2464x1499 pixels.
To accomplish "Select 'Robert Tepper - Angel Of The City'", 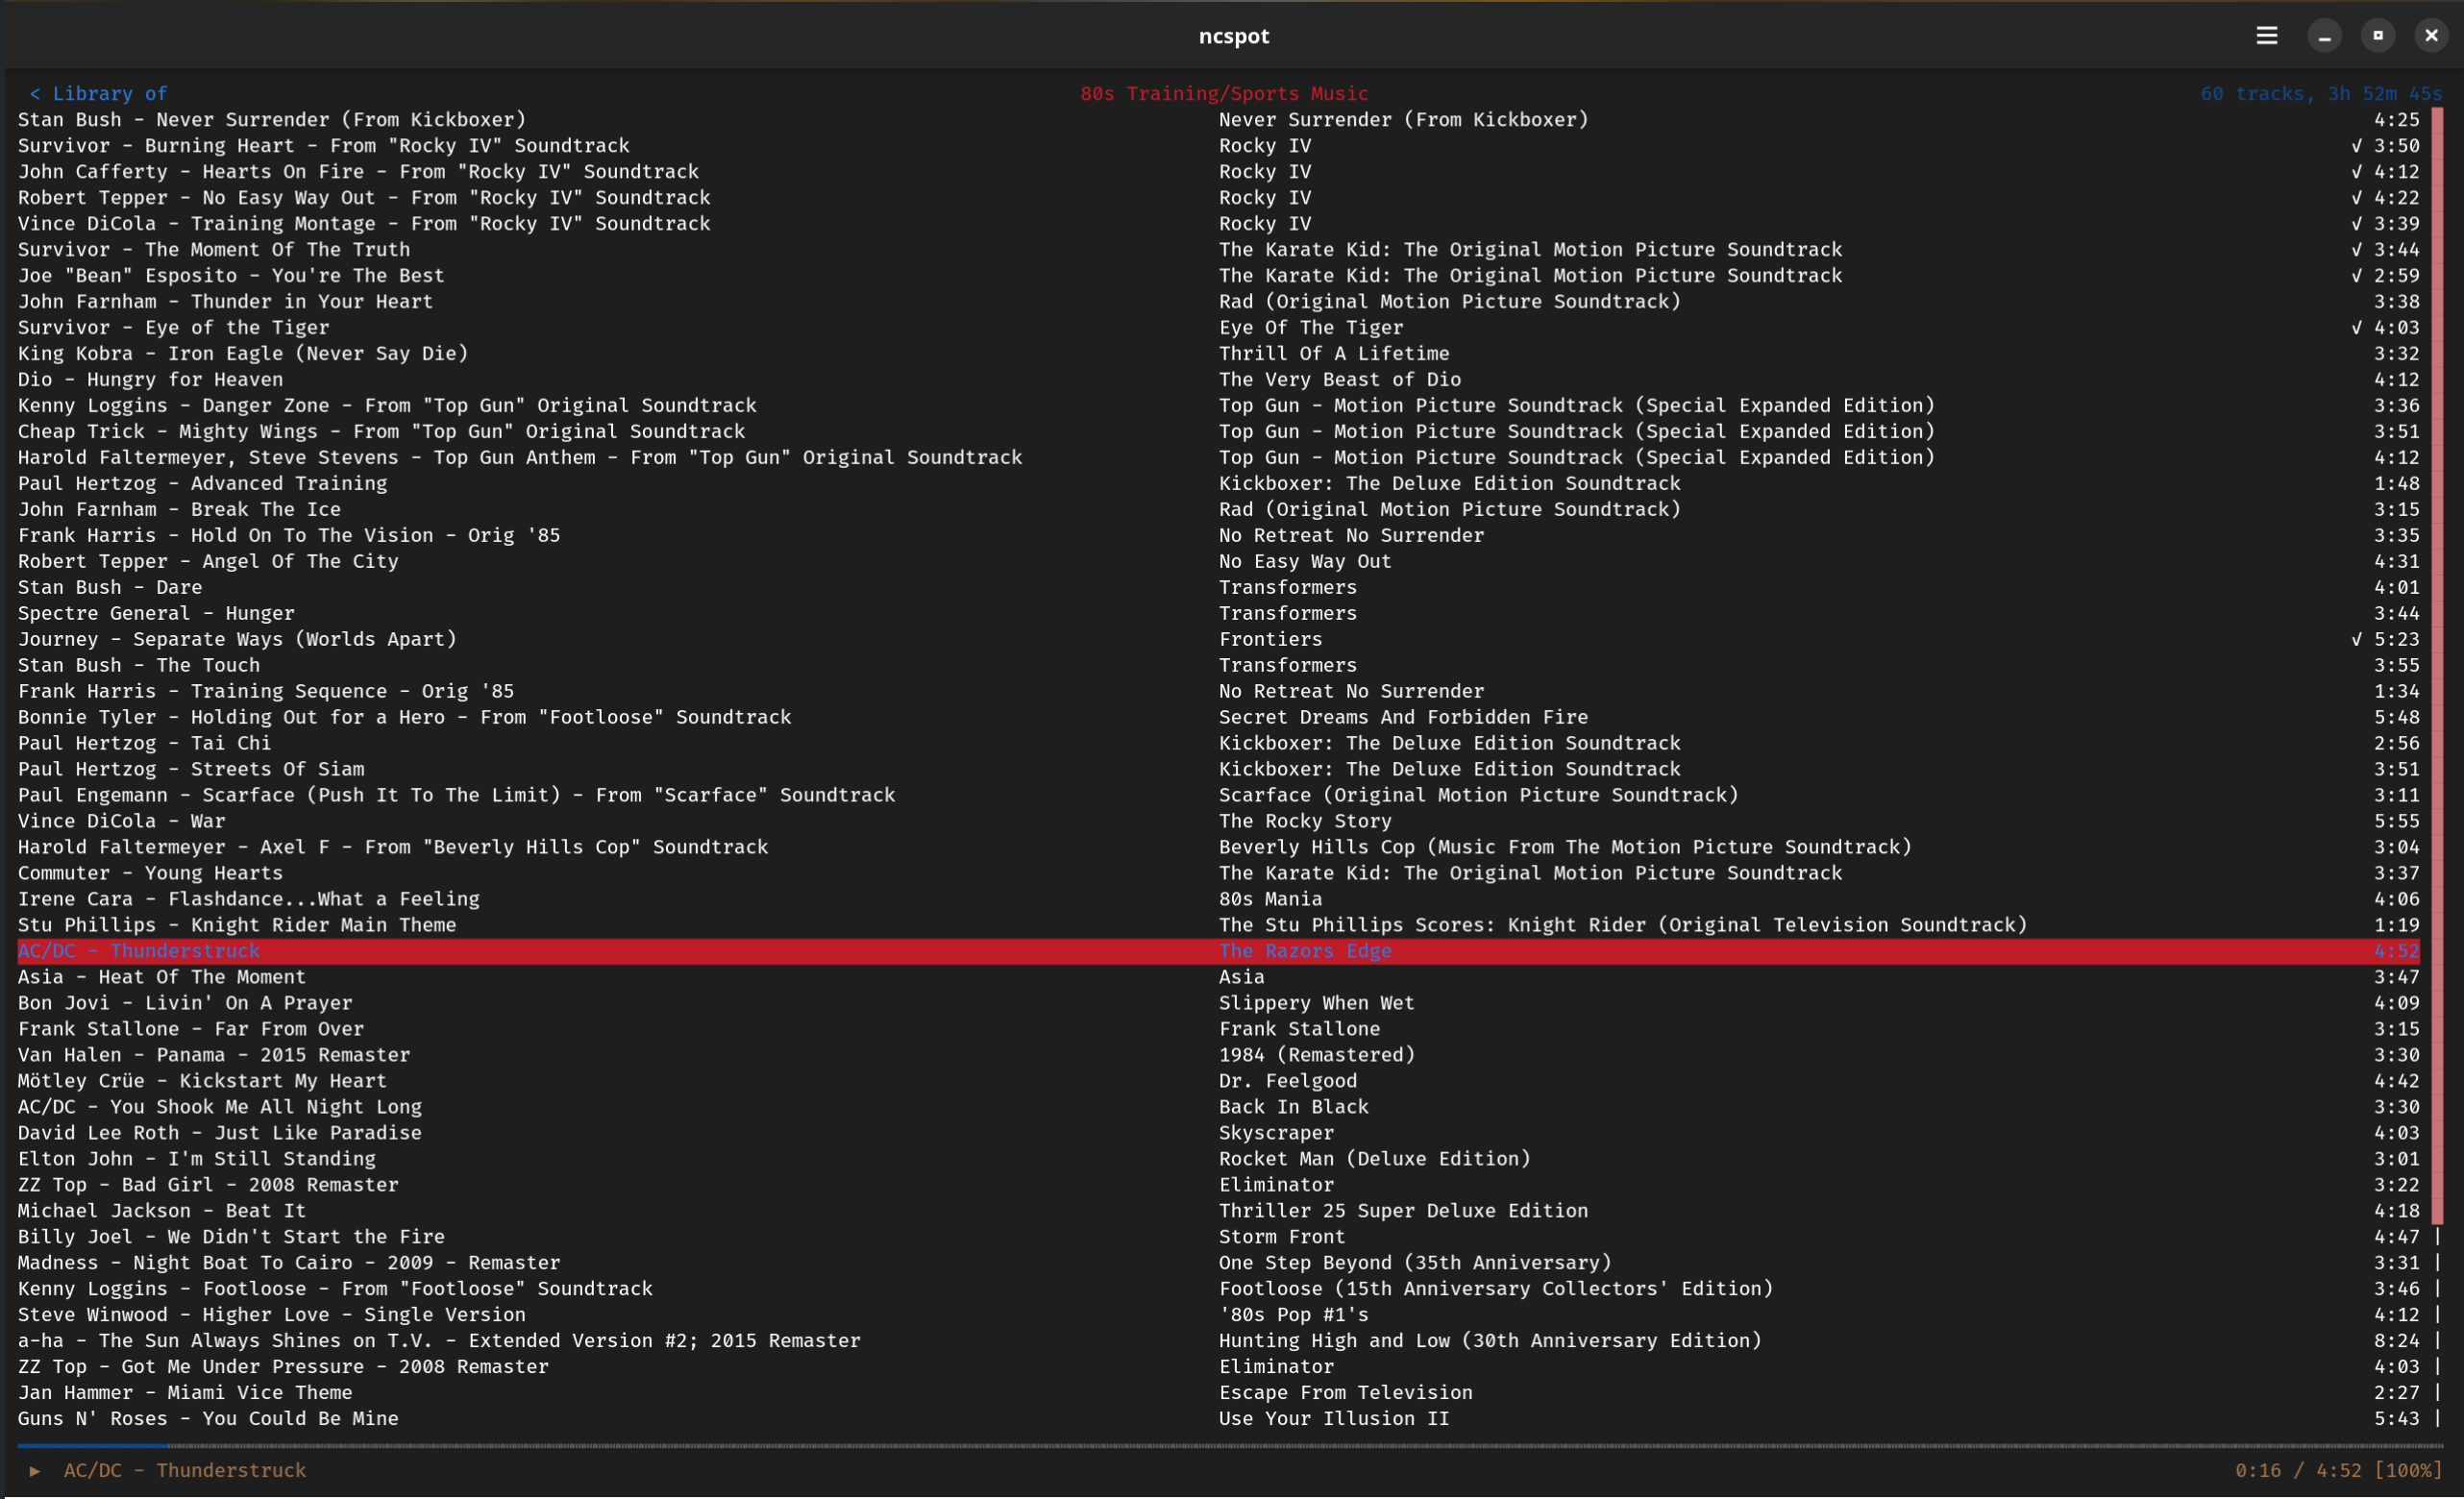I will coord(1219,562).
